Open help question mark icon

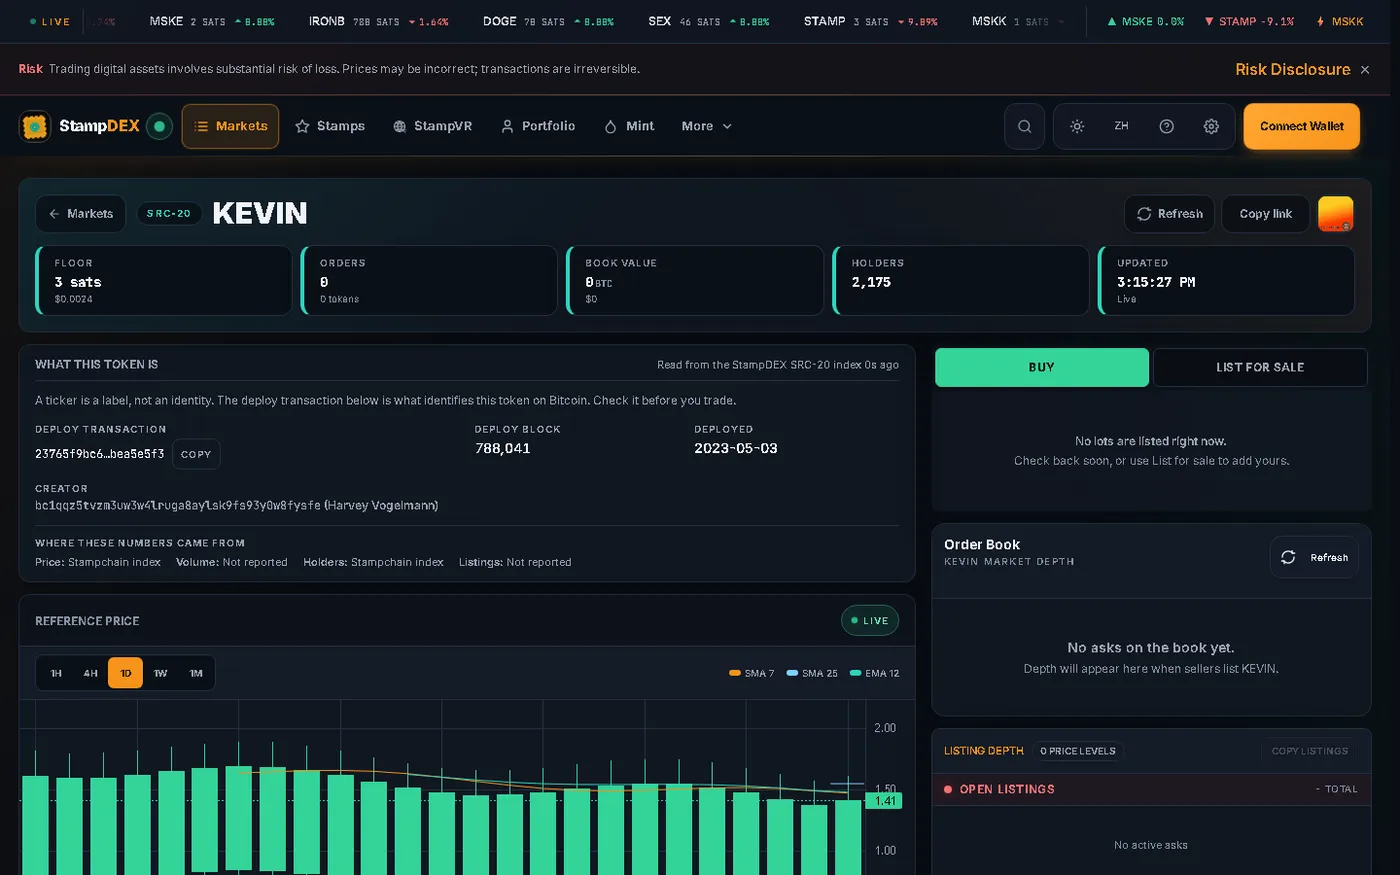pos(1166,126)
